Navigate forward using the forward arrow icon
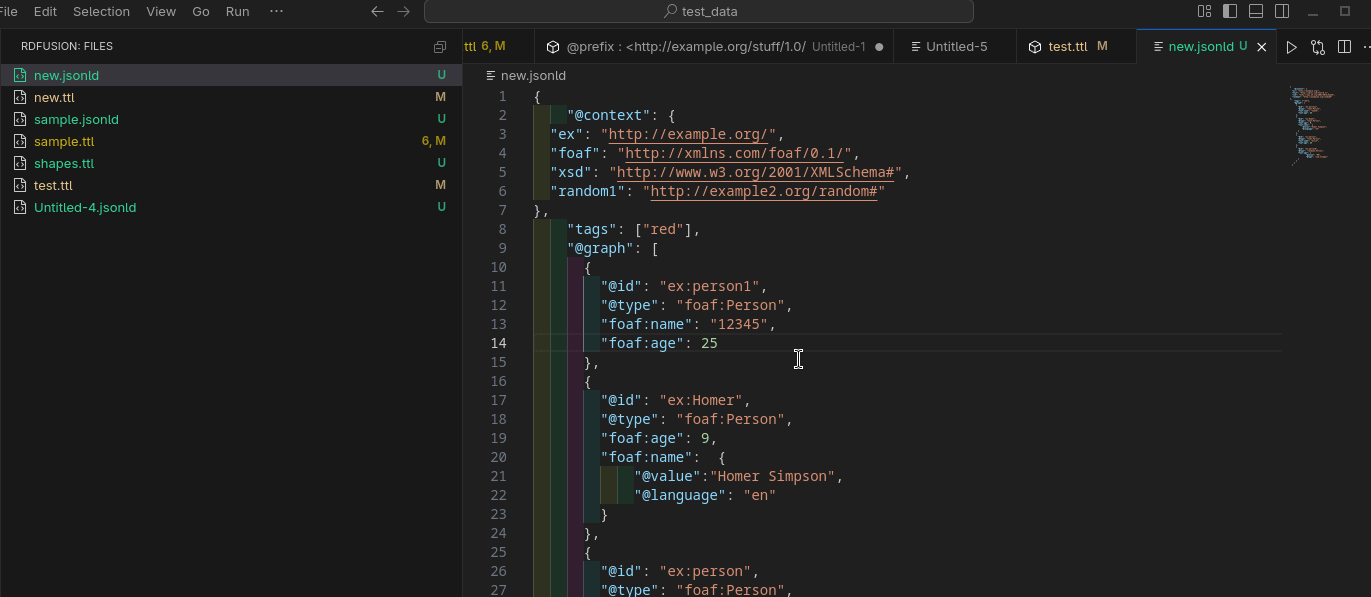1371x597 pixels. tap(403, 11)
